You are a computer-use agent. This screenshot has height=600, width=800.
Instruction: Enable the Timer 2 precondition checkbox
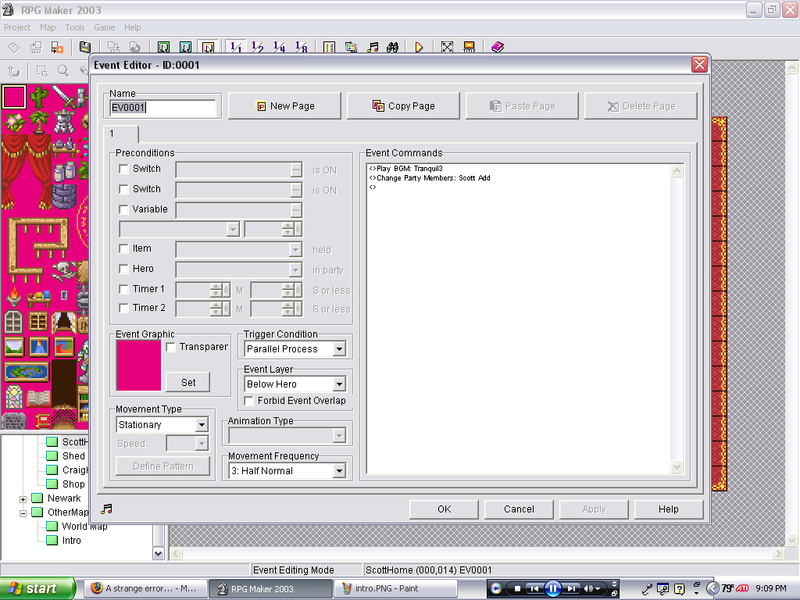pos(123,308)
